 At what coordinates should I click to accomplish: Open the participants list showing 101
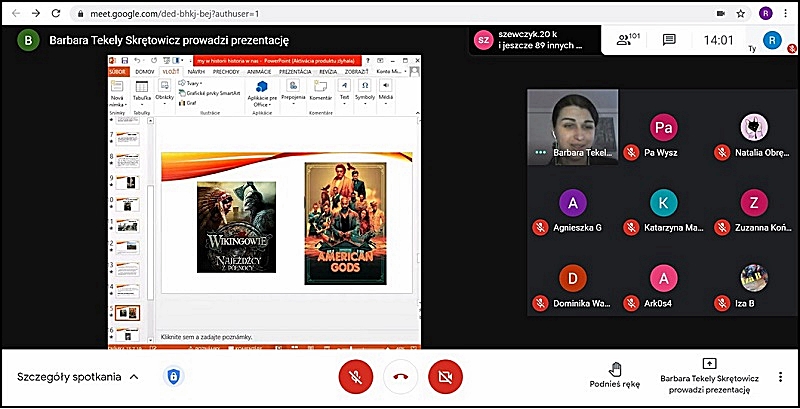click(628, 39)
